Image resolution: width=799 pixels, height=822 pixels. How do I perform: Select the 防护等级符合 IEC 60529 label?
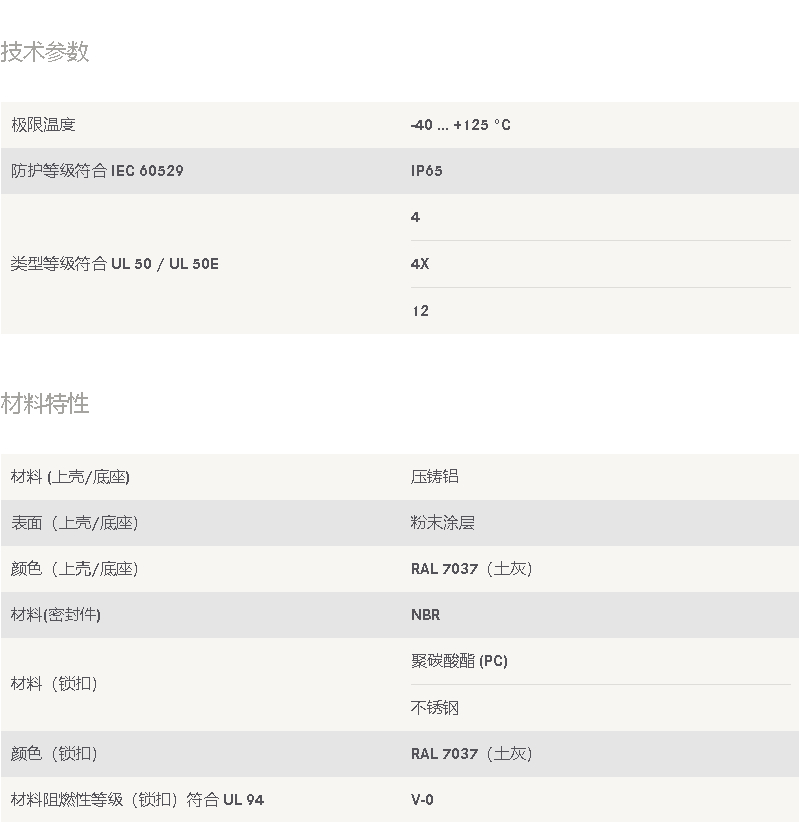tap(97, 171)
